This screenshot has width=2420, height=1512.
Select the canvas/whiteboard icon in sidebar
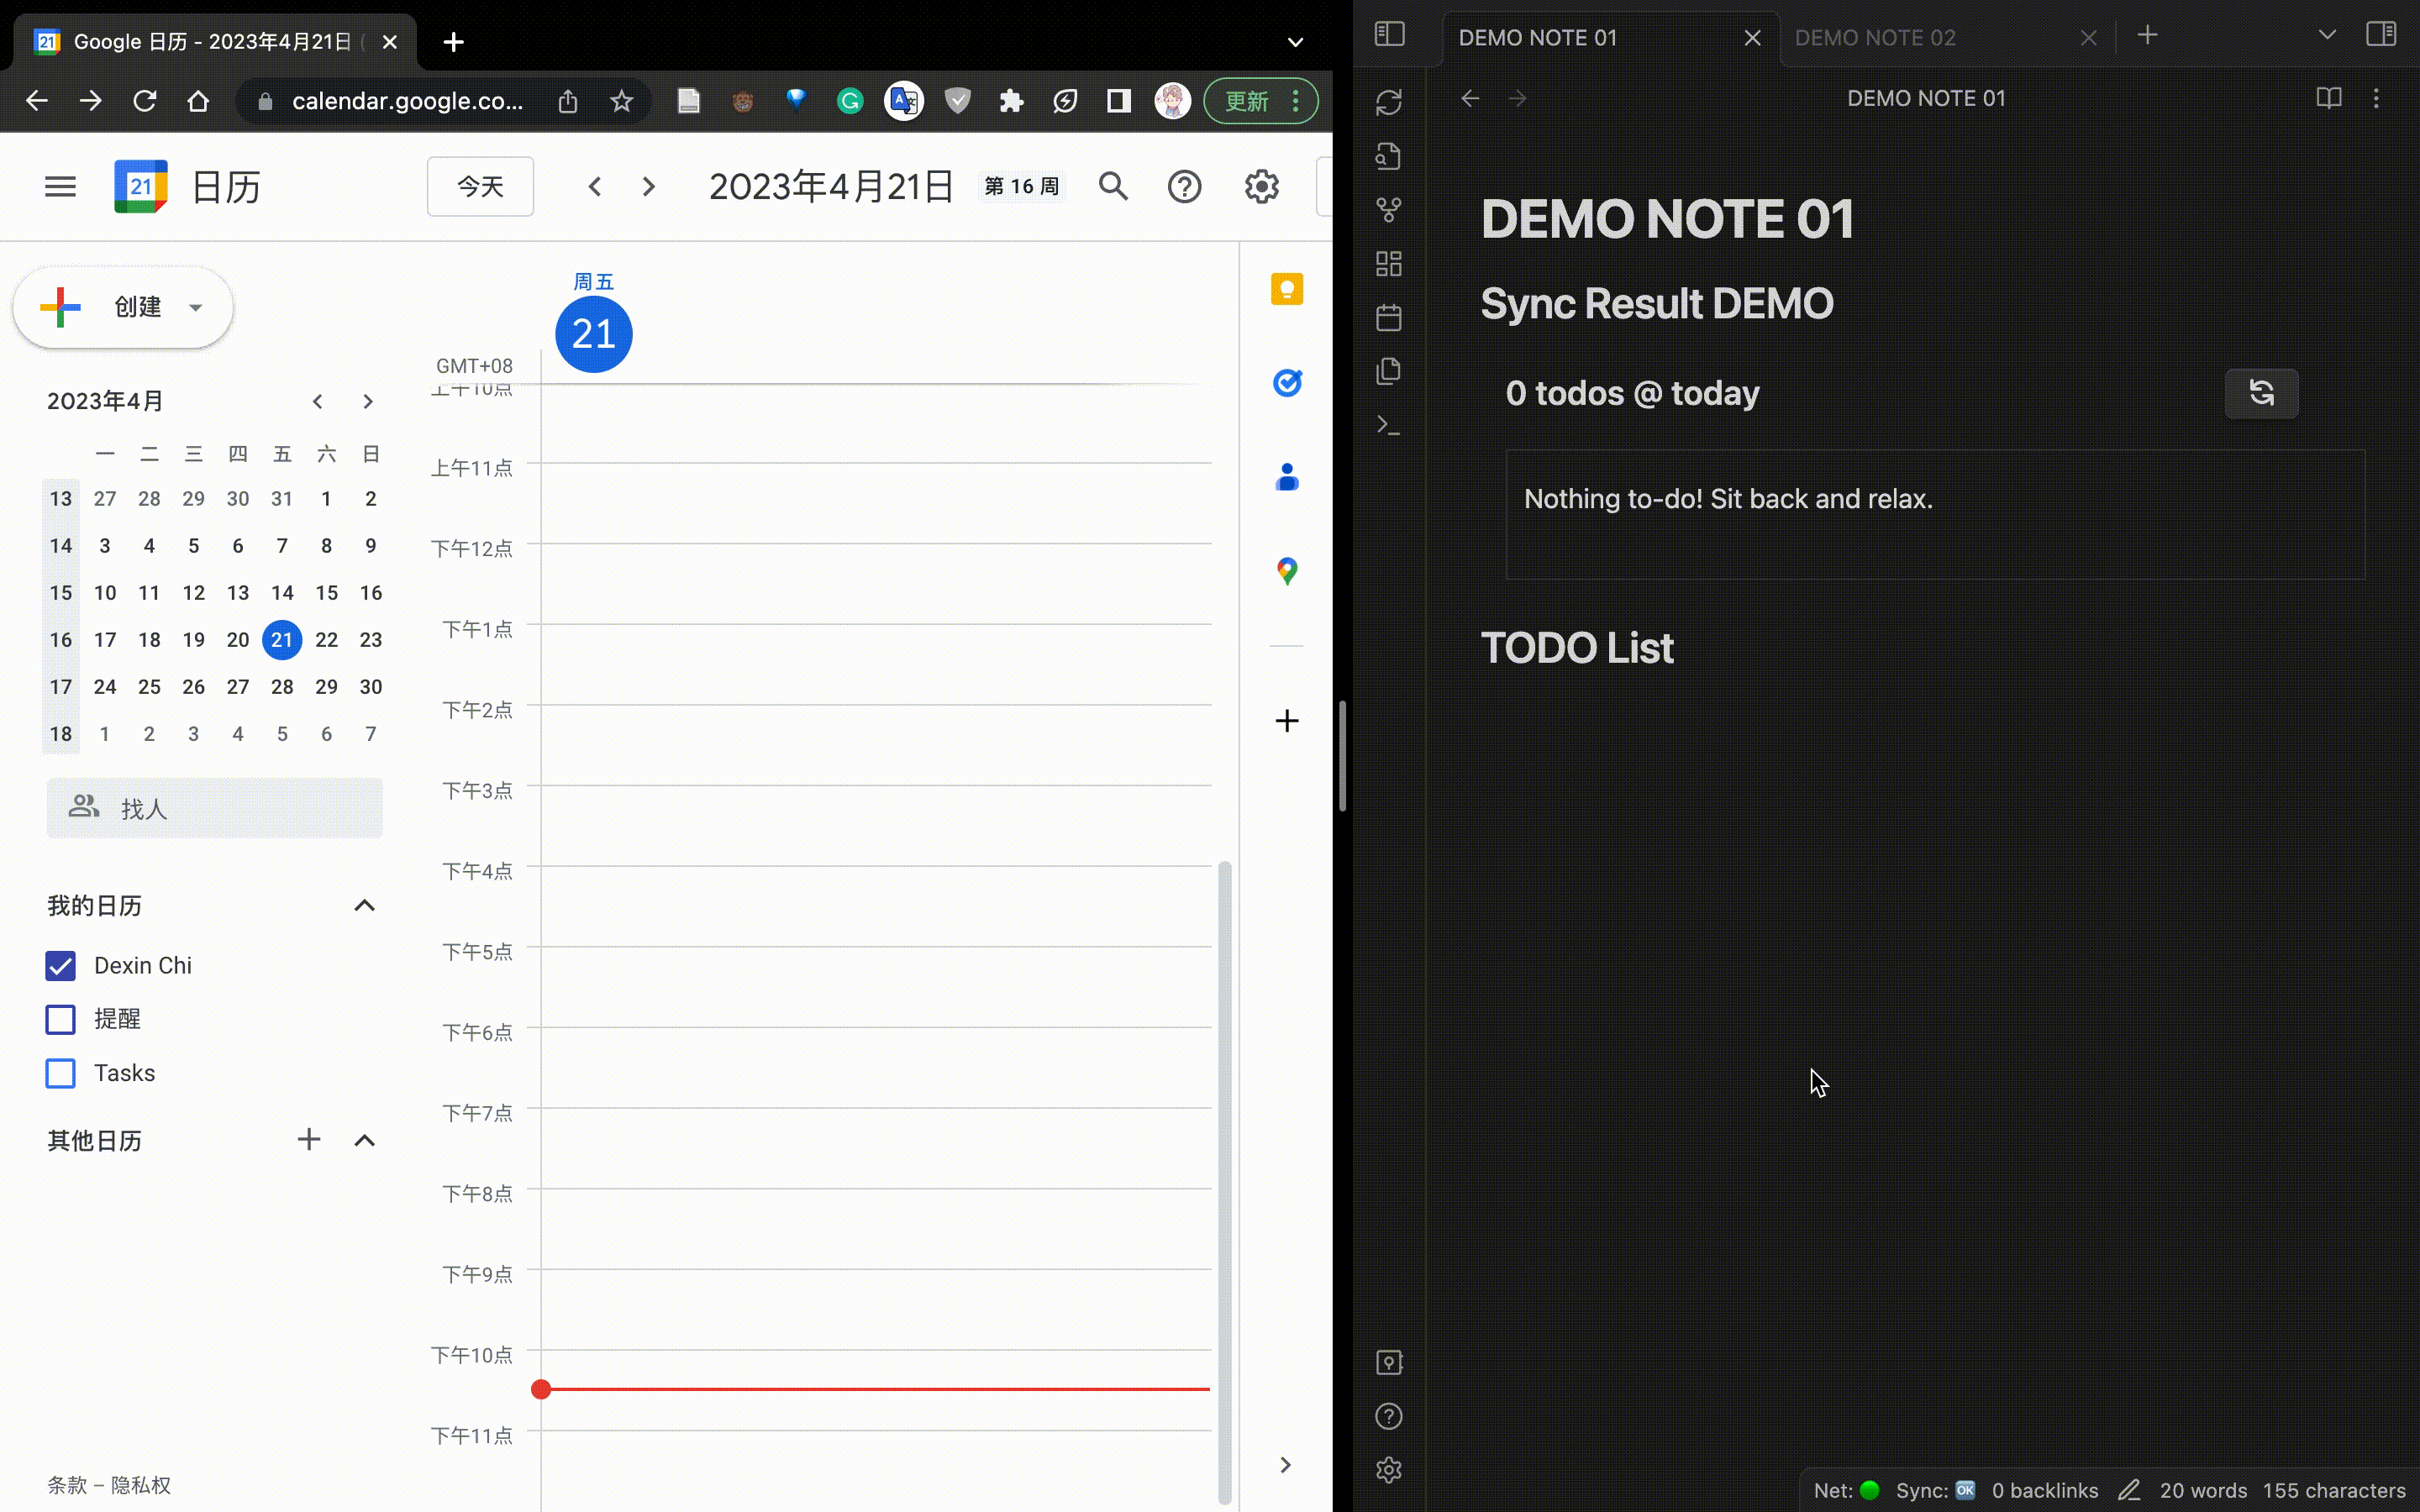(x=1389, y=263)
